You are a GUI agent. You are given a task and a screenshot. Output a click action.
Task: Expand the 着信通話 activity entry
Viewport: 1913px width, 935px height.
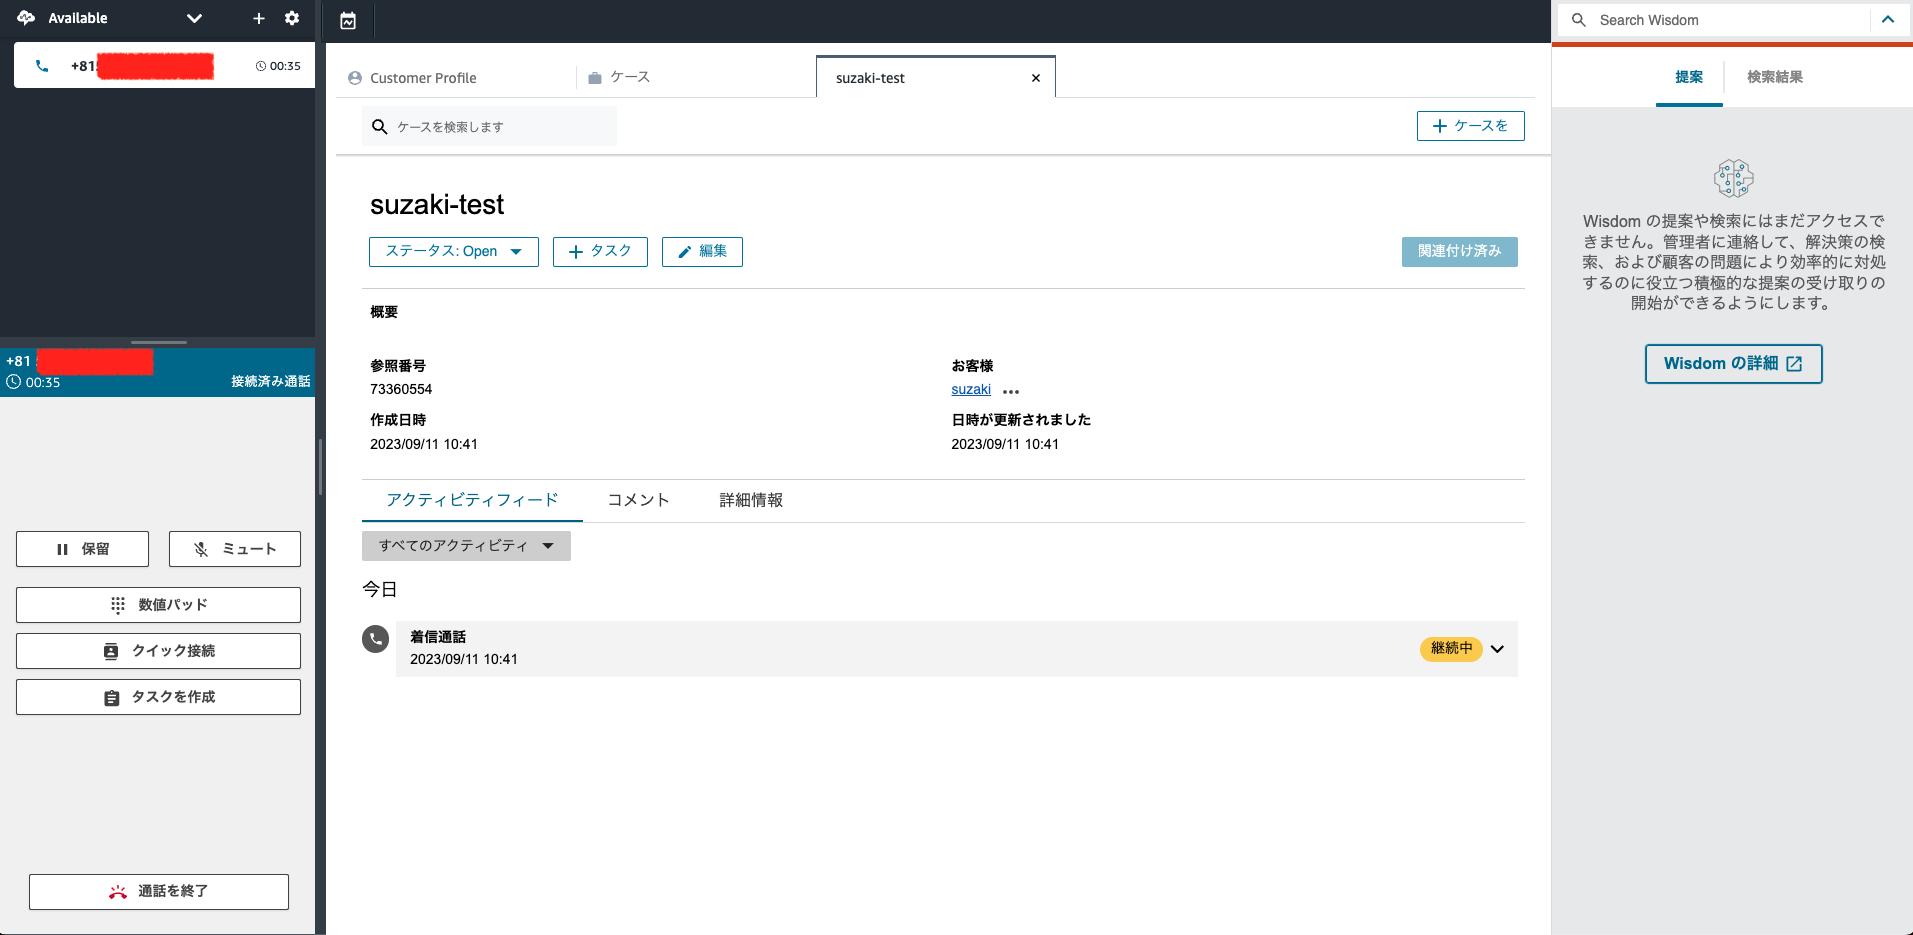click(1497, 649)
